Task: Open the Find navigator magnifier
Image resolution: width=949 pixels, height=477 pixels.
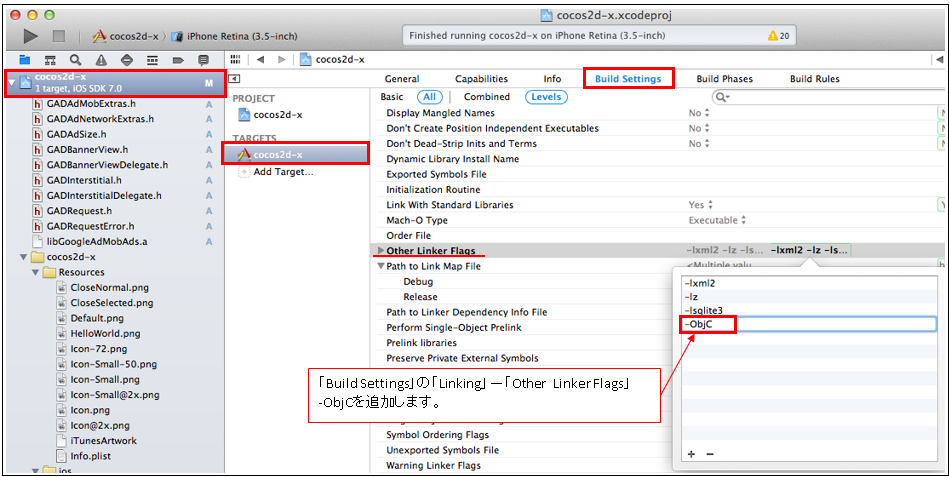Action: pos(76,60)
